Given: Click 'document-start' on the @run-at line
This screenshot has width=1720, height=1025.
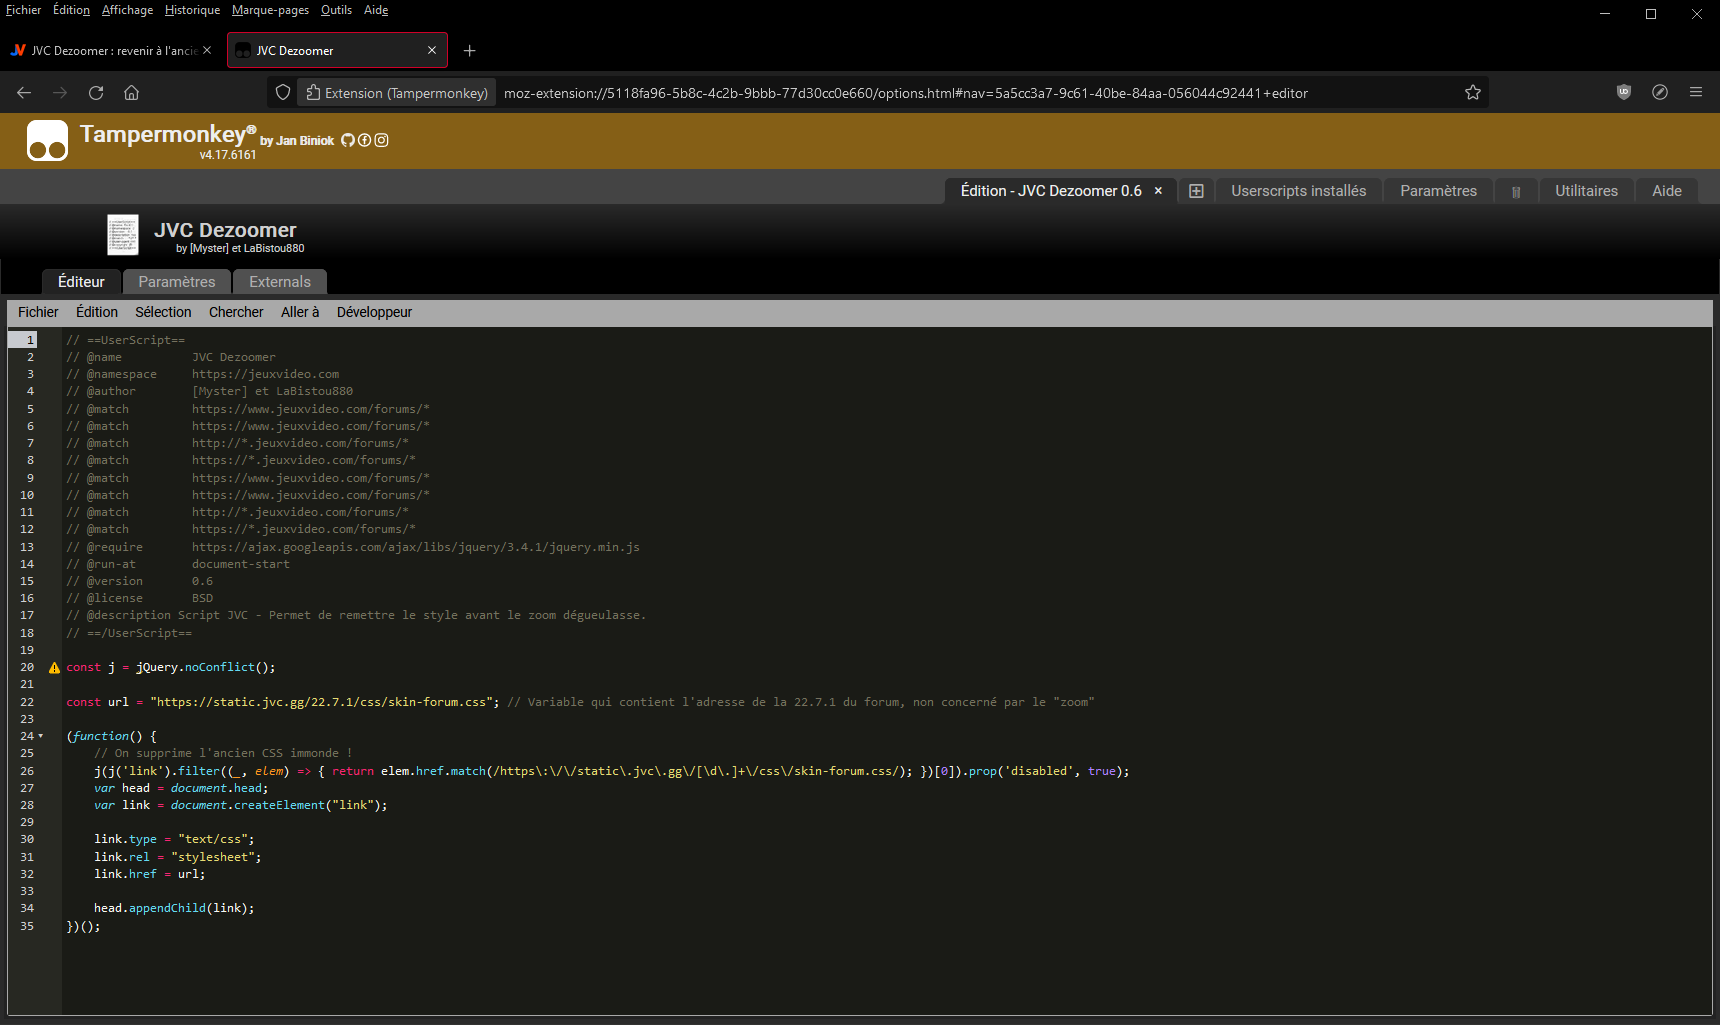Looking at the screenshot, I should click(x=241, y=564).
